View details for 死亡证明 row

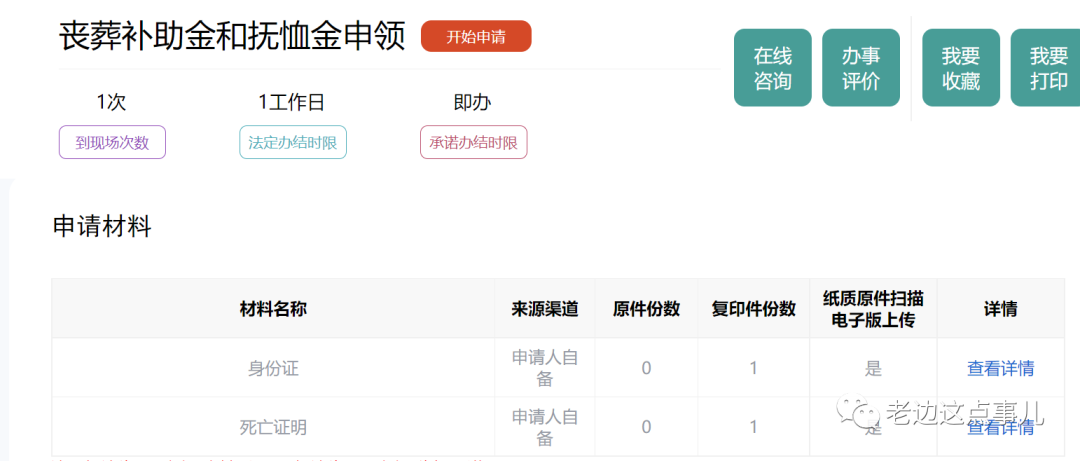[x=1000, y=428]
